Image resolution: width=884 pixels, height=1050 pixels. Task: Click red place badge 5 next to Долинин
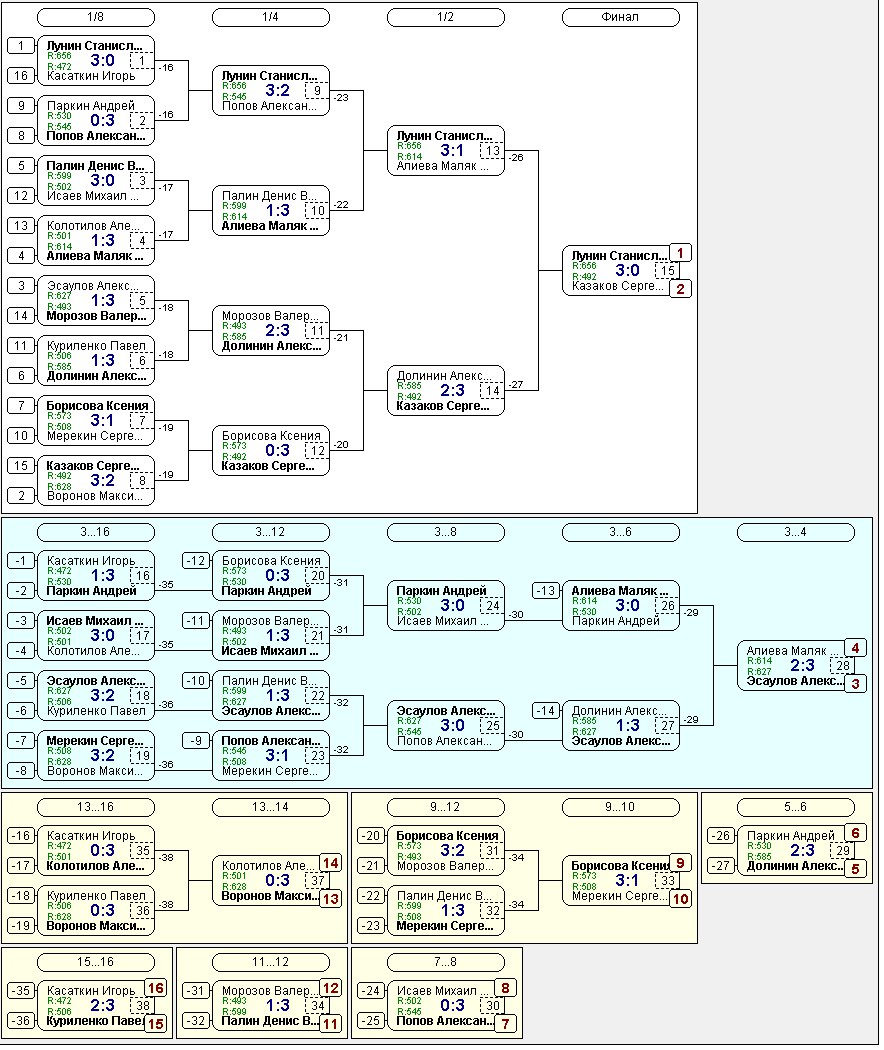tap(855, 869)
